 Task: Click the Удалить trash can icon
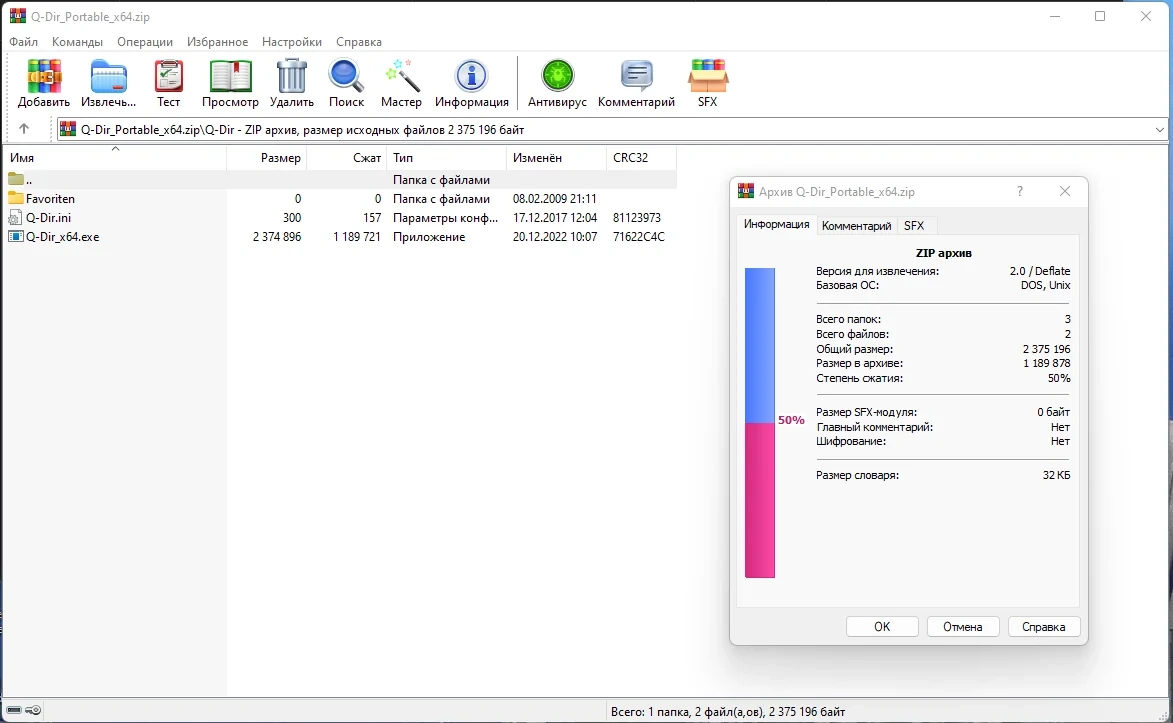pos(292,76)
